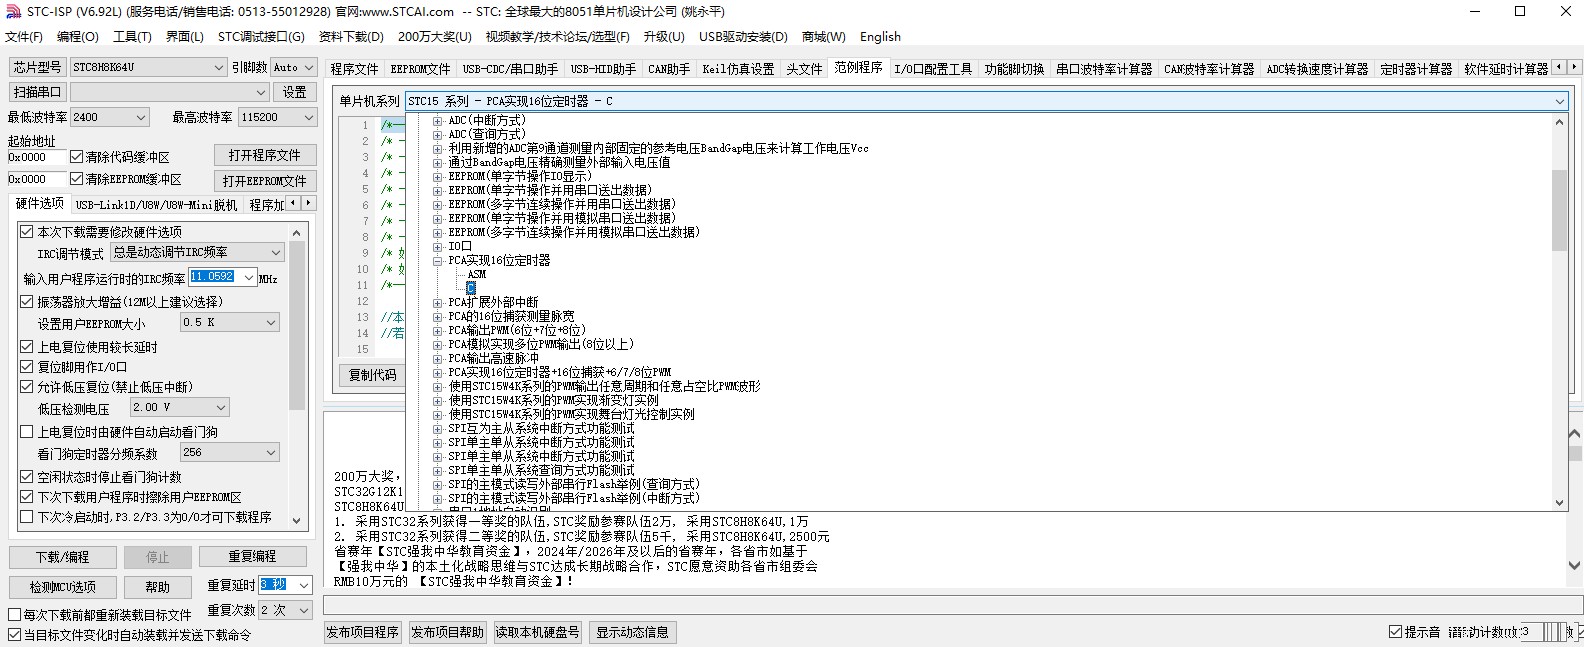Open the USB驱动安装(D) menu

[x=743, y=37]
